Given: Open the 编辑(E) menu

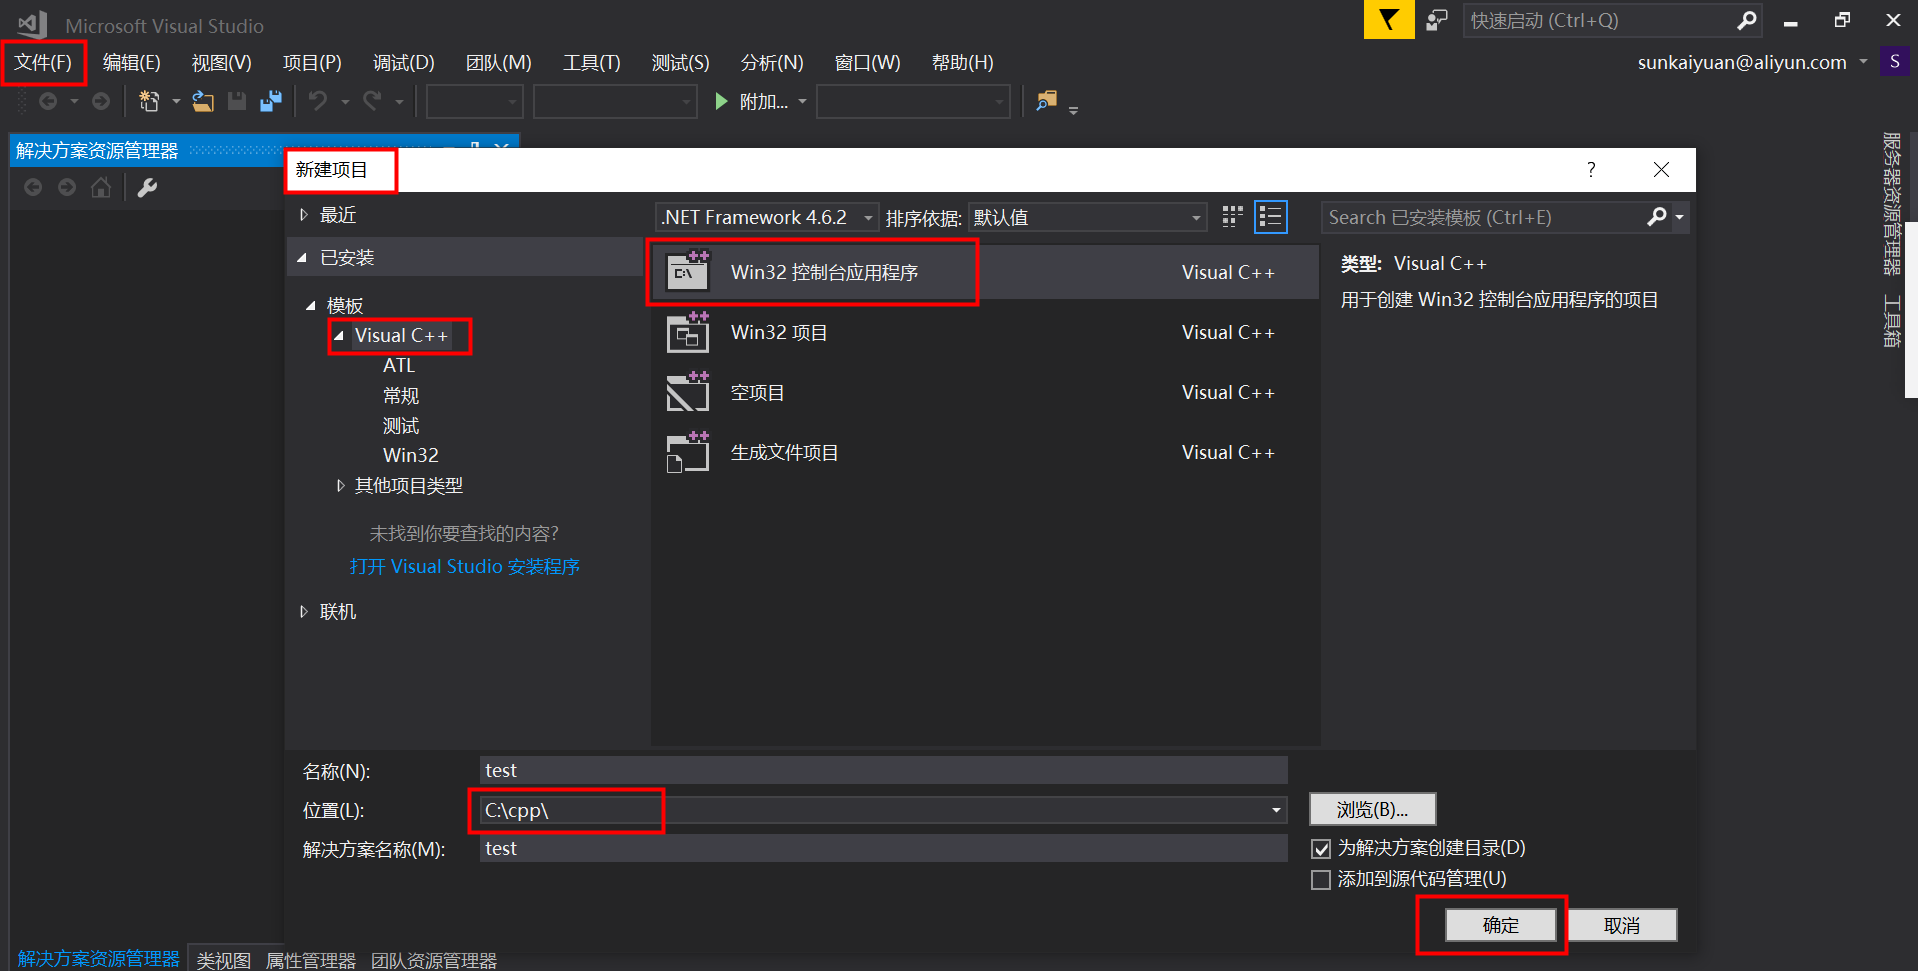Looking at the screenshot, I should click(131, 63).
